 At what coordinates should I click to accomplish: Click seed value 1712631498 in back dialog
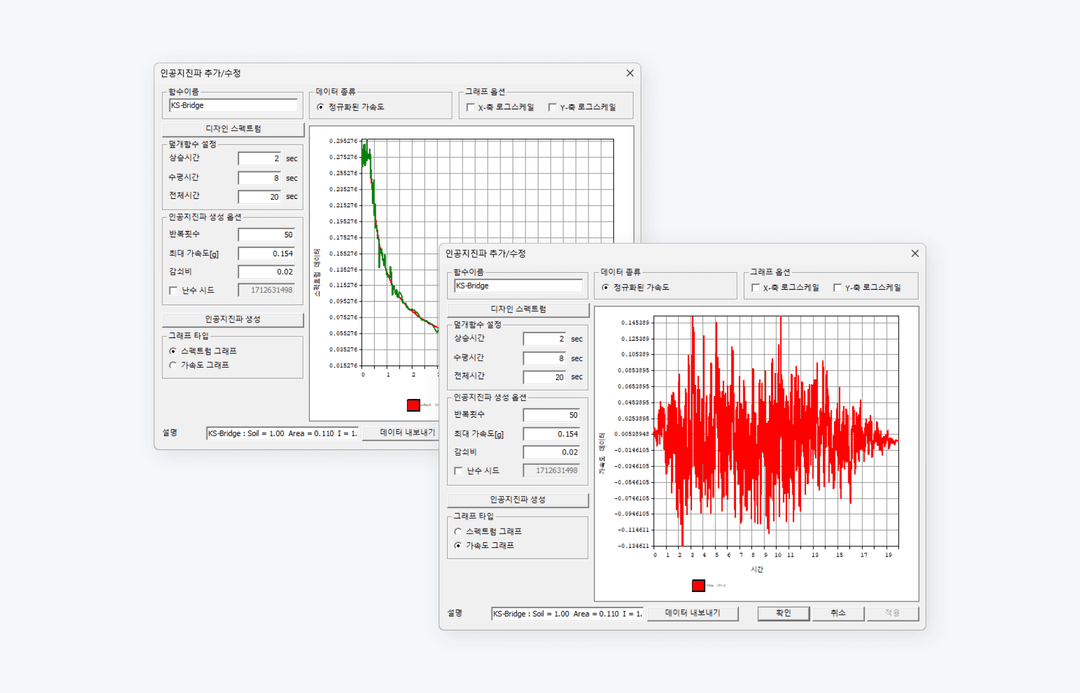(x=266, y=290)
